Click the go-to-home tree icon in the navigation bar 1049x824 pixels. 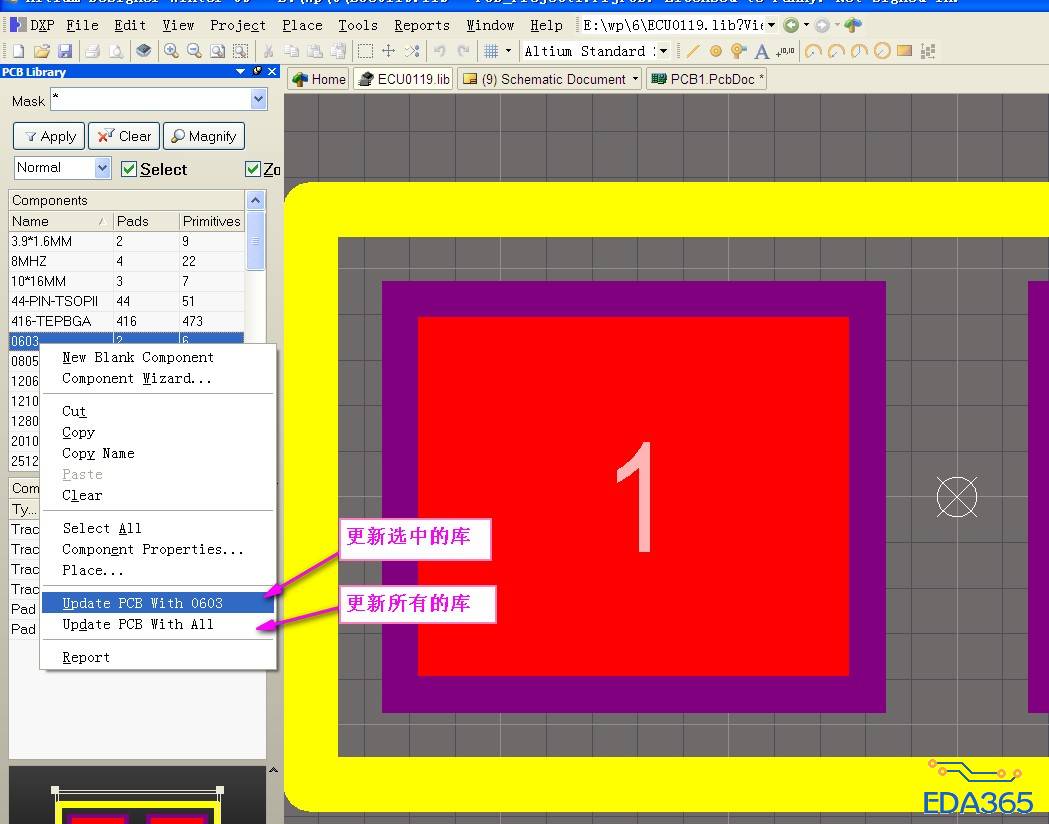[853, 25]
